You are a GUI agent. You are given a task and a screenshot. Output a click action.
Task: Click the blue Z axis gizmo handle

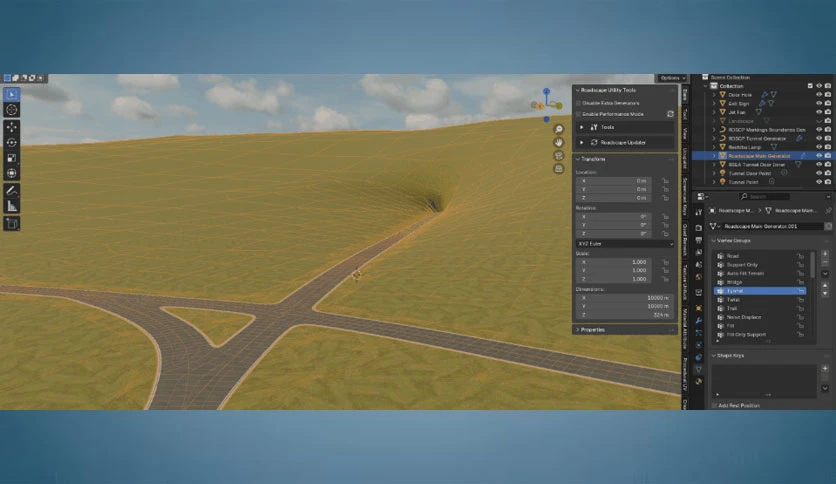pos(546,92)
